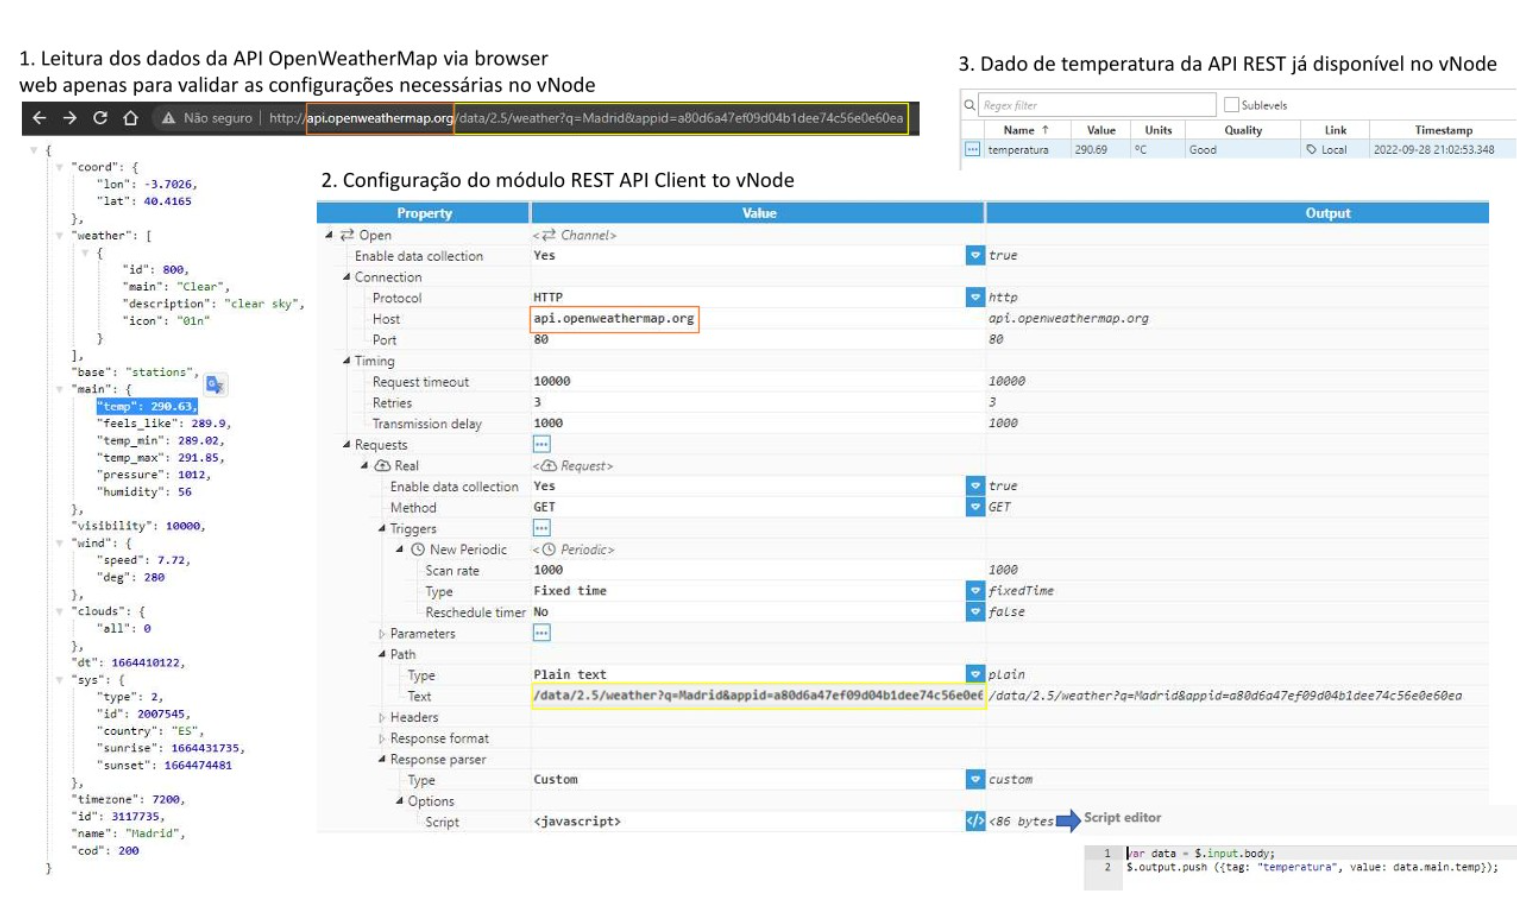Expand the Parameters section
Image resolution: width=1517 pixels, height=921 pixels.
pos(382,634)
